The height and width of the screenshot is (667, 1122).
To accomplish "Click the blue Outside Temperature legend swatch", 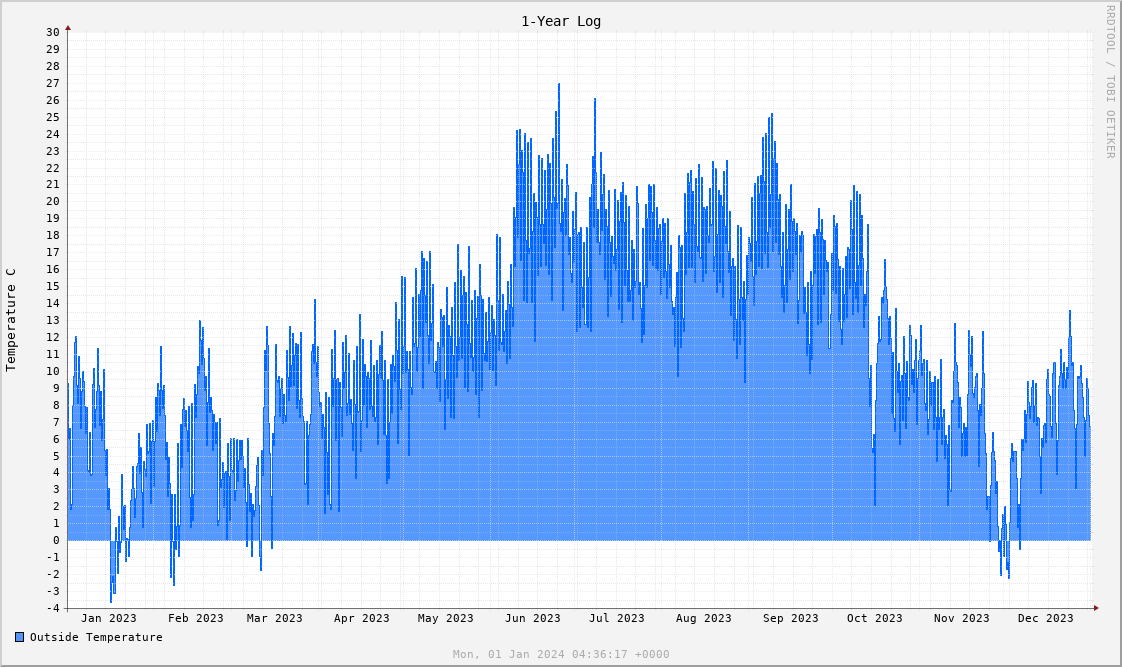I will point(19,637).
